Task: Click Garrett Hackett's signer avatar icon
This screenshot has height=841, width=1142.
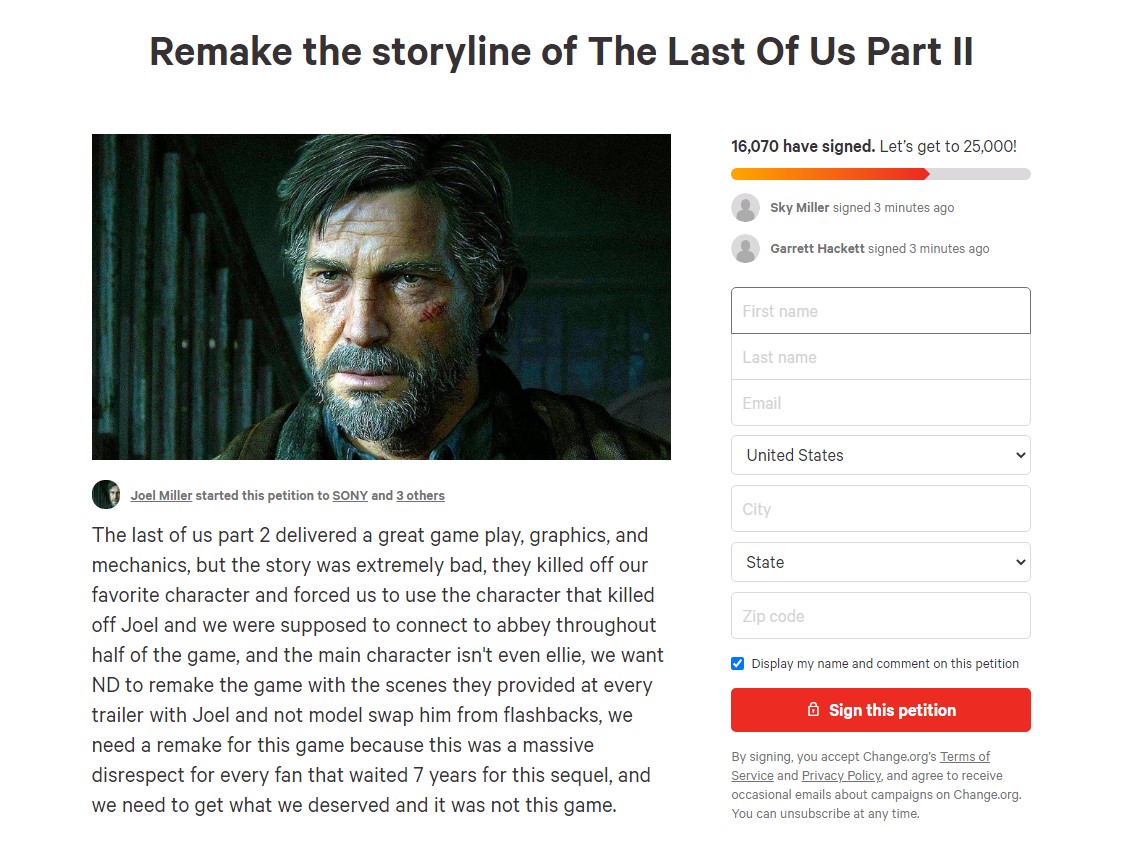Action: (745, 249)
